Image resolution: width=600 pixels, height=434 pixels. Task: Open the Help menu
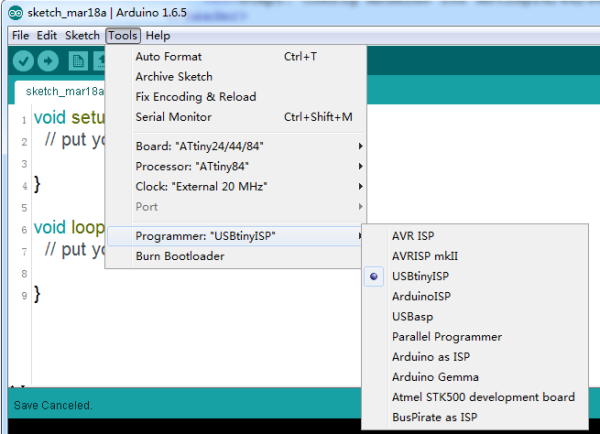coord(158,36)
